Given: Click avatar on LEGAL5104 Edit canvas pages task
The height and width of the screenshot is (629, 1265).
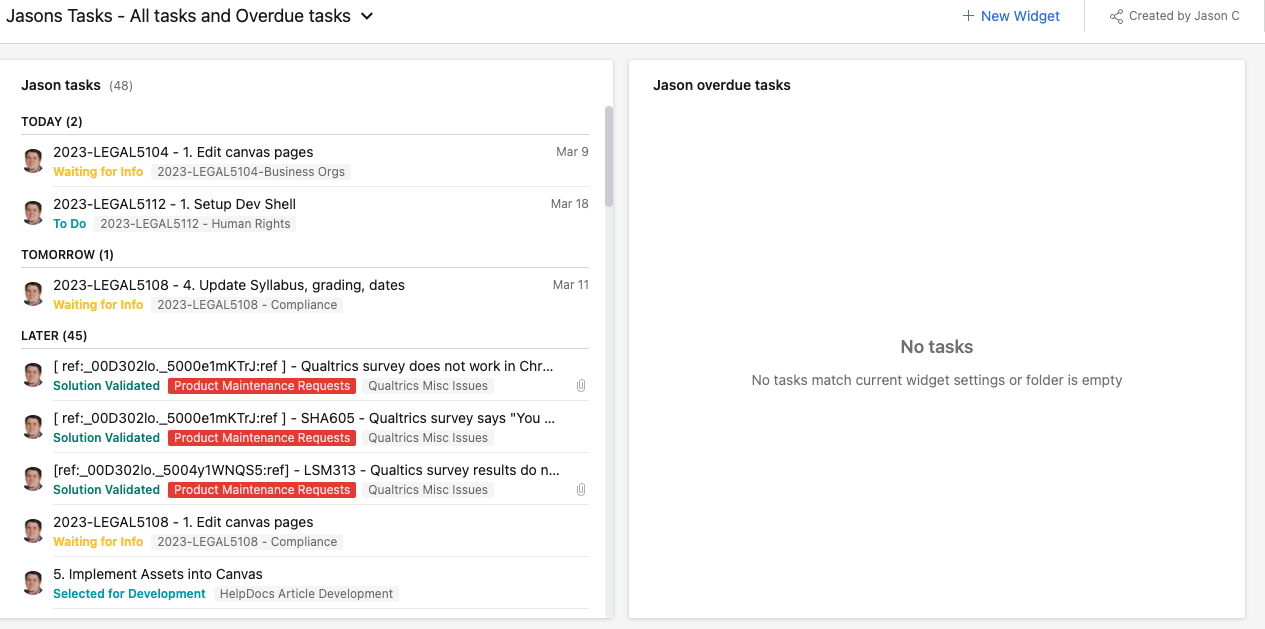Looking at the screenshot, I should [33, 161].
